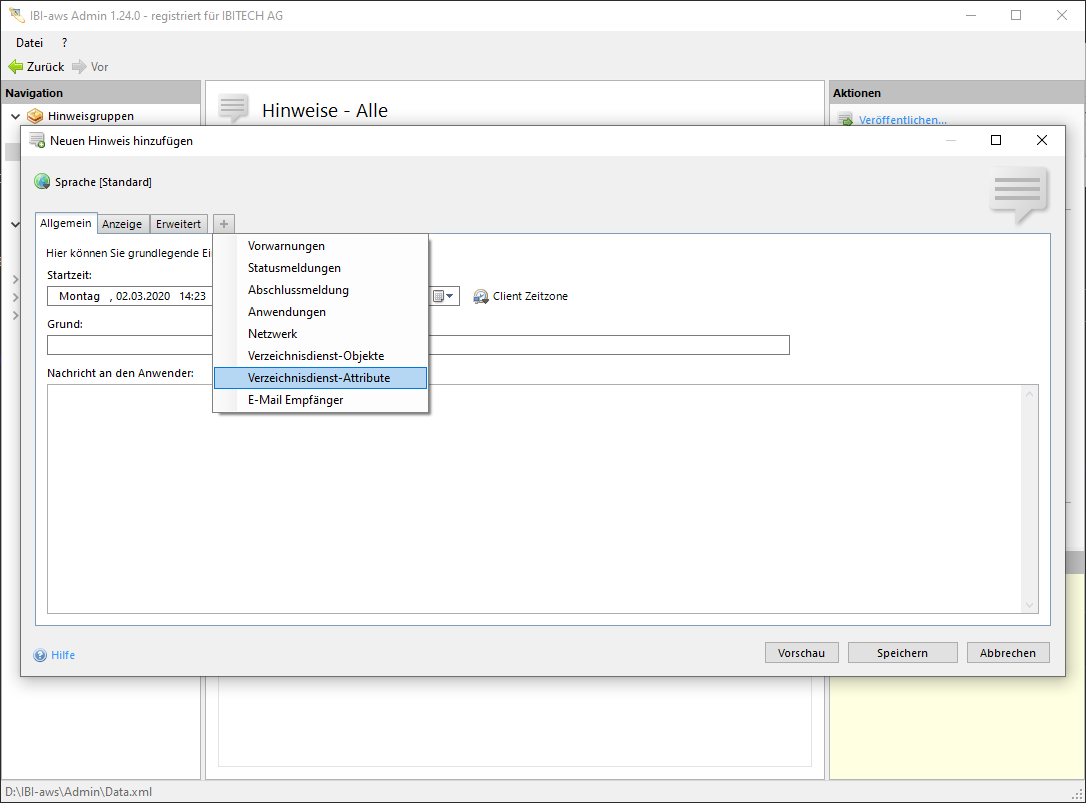Click the message box scrollbar down arrow
Viewport: 1086px width, 803px height.
click(x=1030, y=605)
